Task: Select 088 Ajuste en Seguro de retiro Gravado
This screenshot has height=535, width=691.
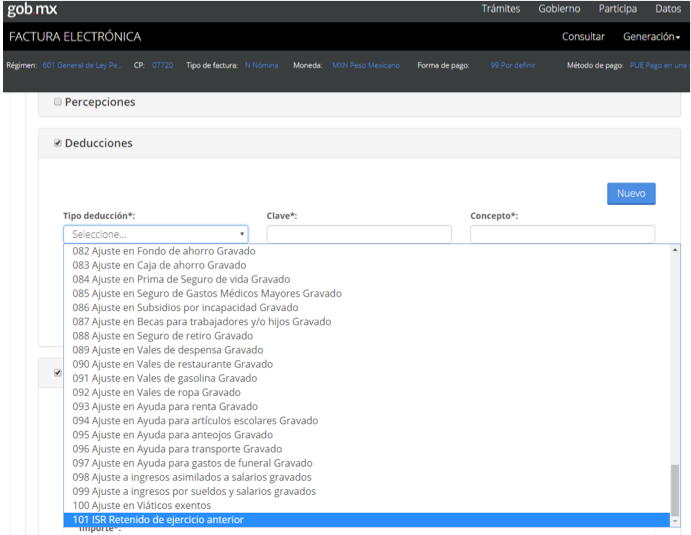Action: point(367,336)
